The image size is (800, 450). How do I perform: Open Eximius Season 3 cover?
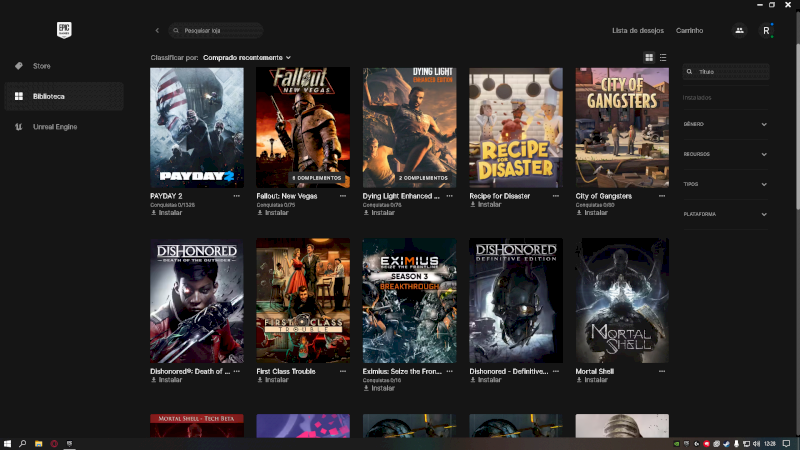click(x=409, y=301)
